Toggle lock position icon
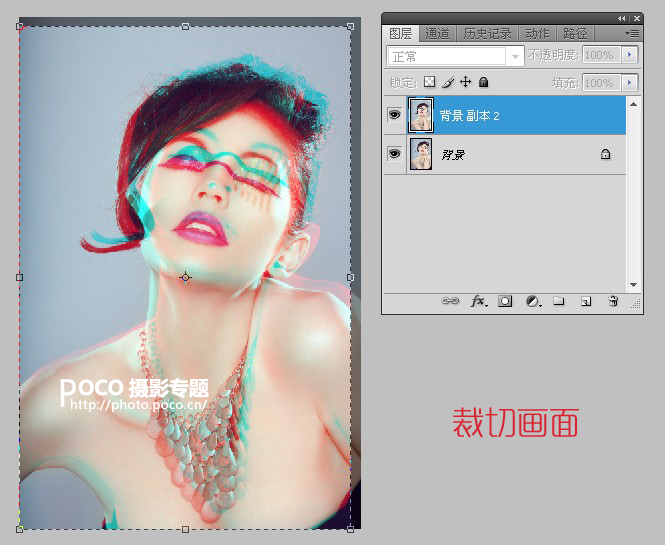665x545 pixels. 466,82
